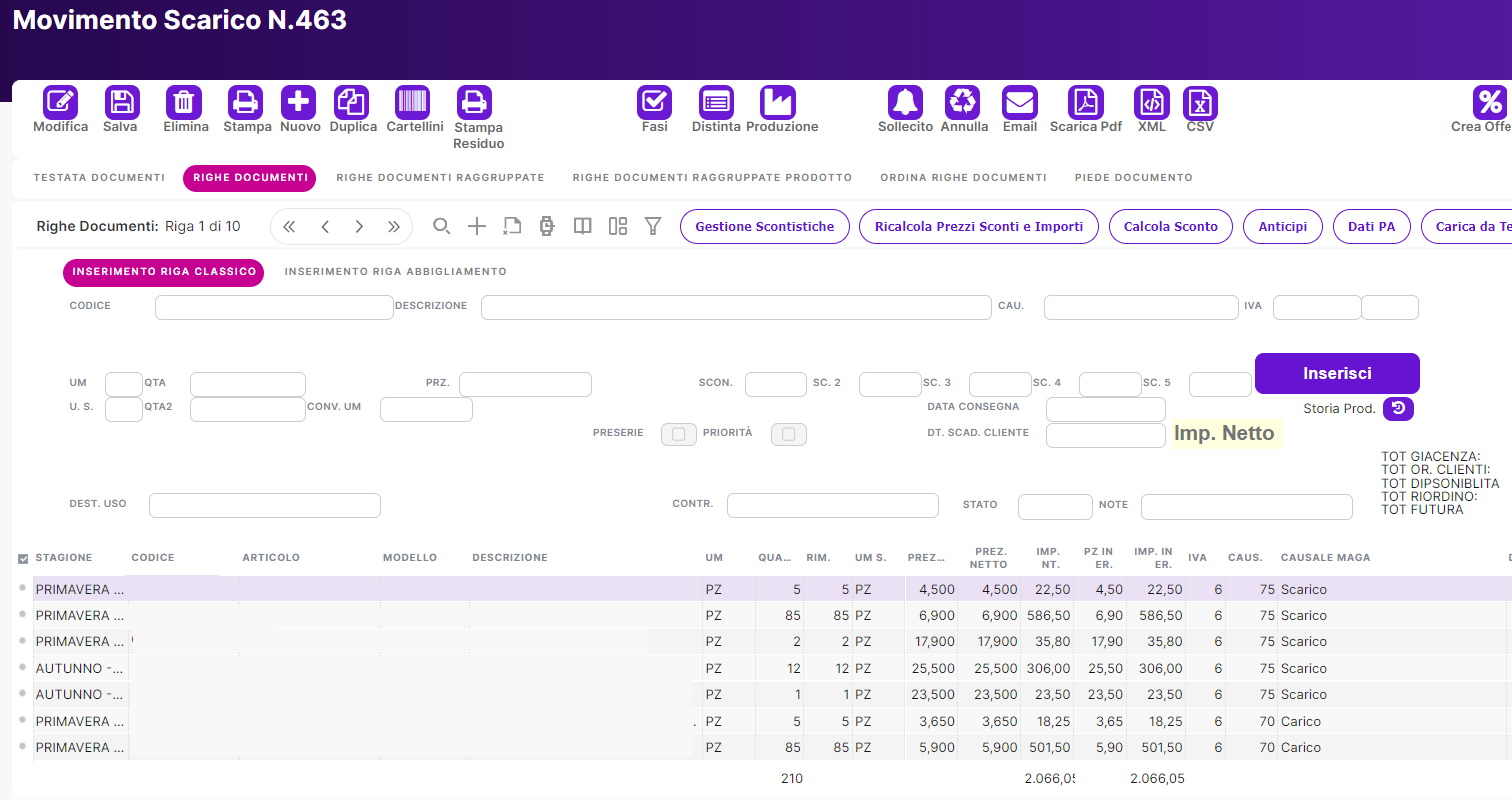Jump to first row with double-left chevron
Viewport: 1512px width, 800px height.
tap(289, 227)
